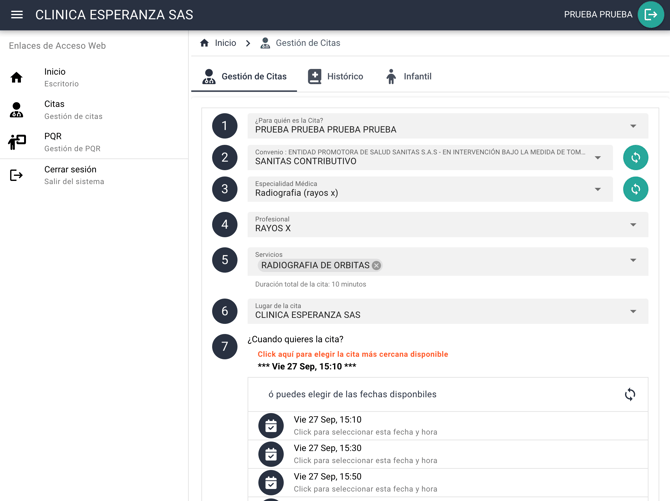
Task: Open Citas in the sidebar
Action: click(x=55, y=109)
